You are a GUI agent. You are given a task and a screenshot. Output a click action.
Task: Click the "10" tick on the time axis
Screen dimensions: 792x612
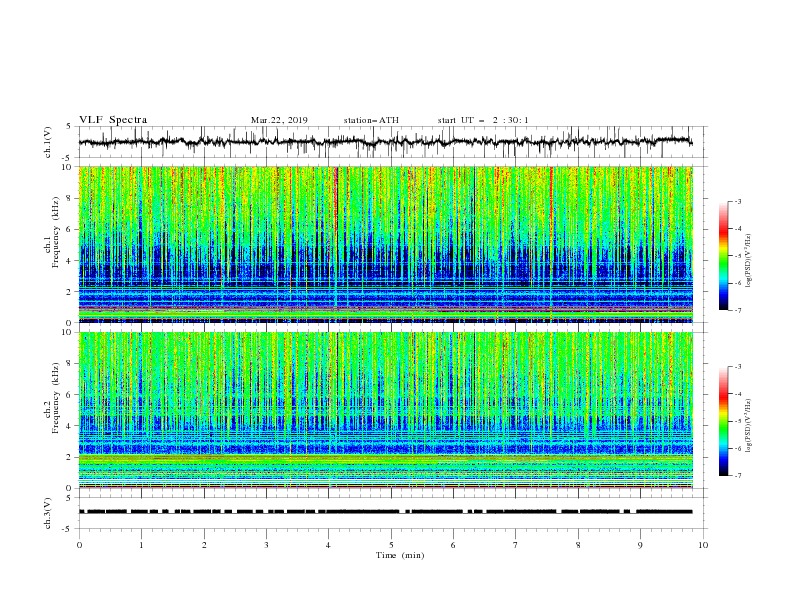703,545
